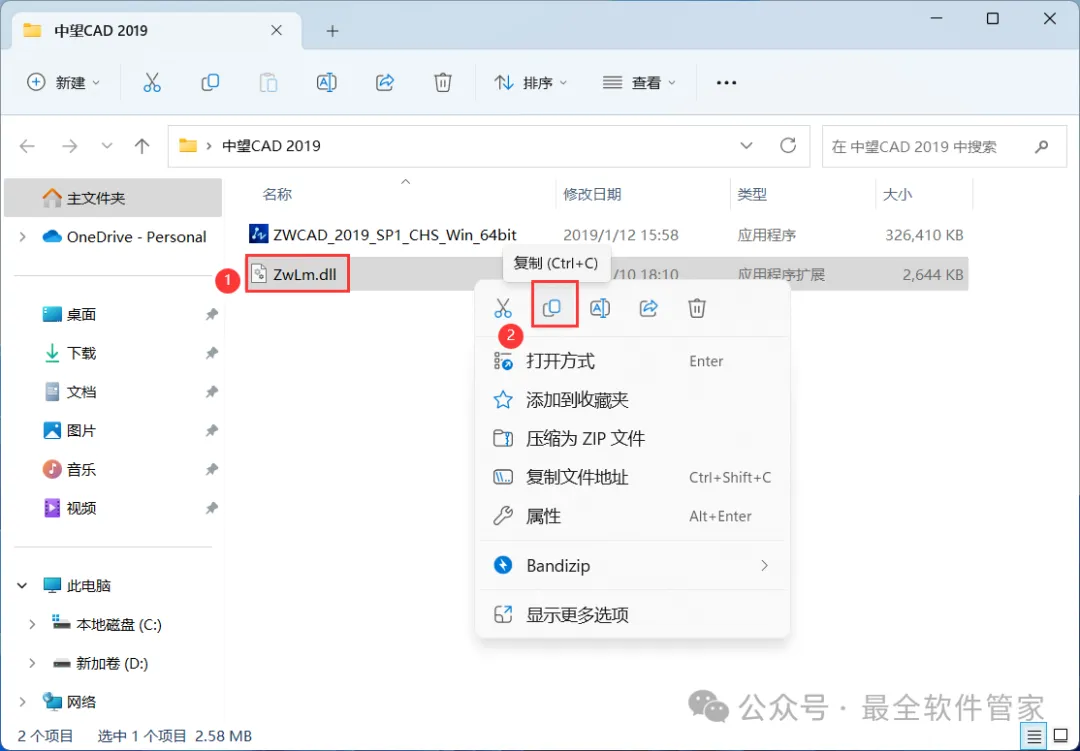The image size is (1080, 751).
Task: Choose 打开方式 from context menu
Action: tap(632, 361)
